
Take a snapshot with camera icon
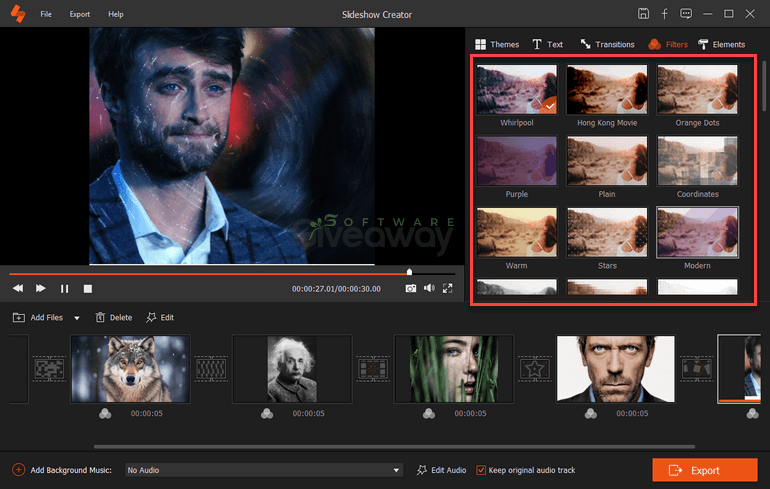tap(410, 288)
